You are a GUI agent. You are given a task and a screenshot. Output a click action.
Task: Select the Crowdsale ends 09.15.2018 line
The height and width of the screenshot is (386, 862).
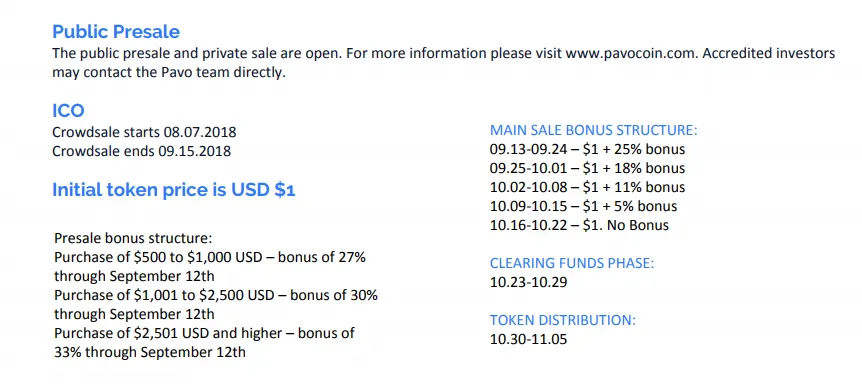(x=141, y=151)
